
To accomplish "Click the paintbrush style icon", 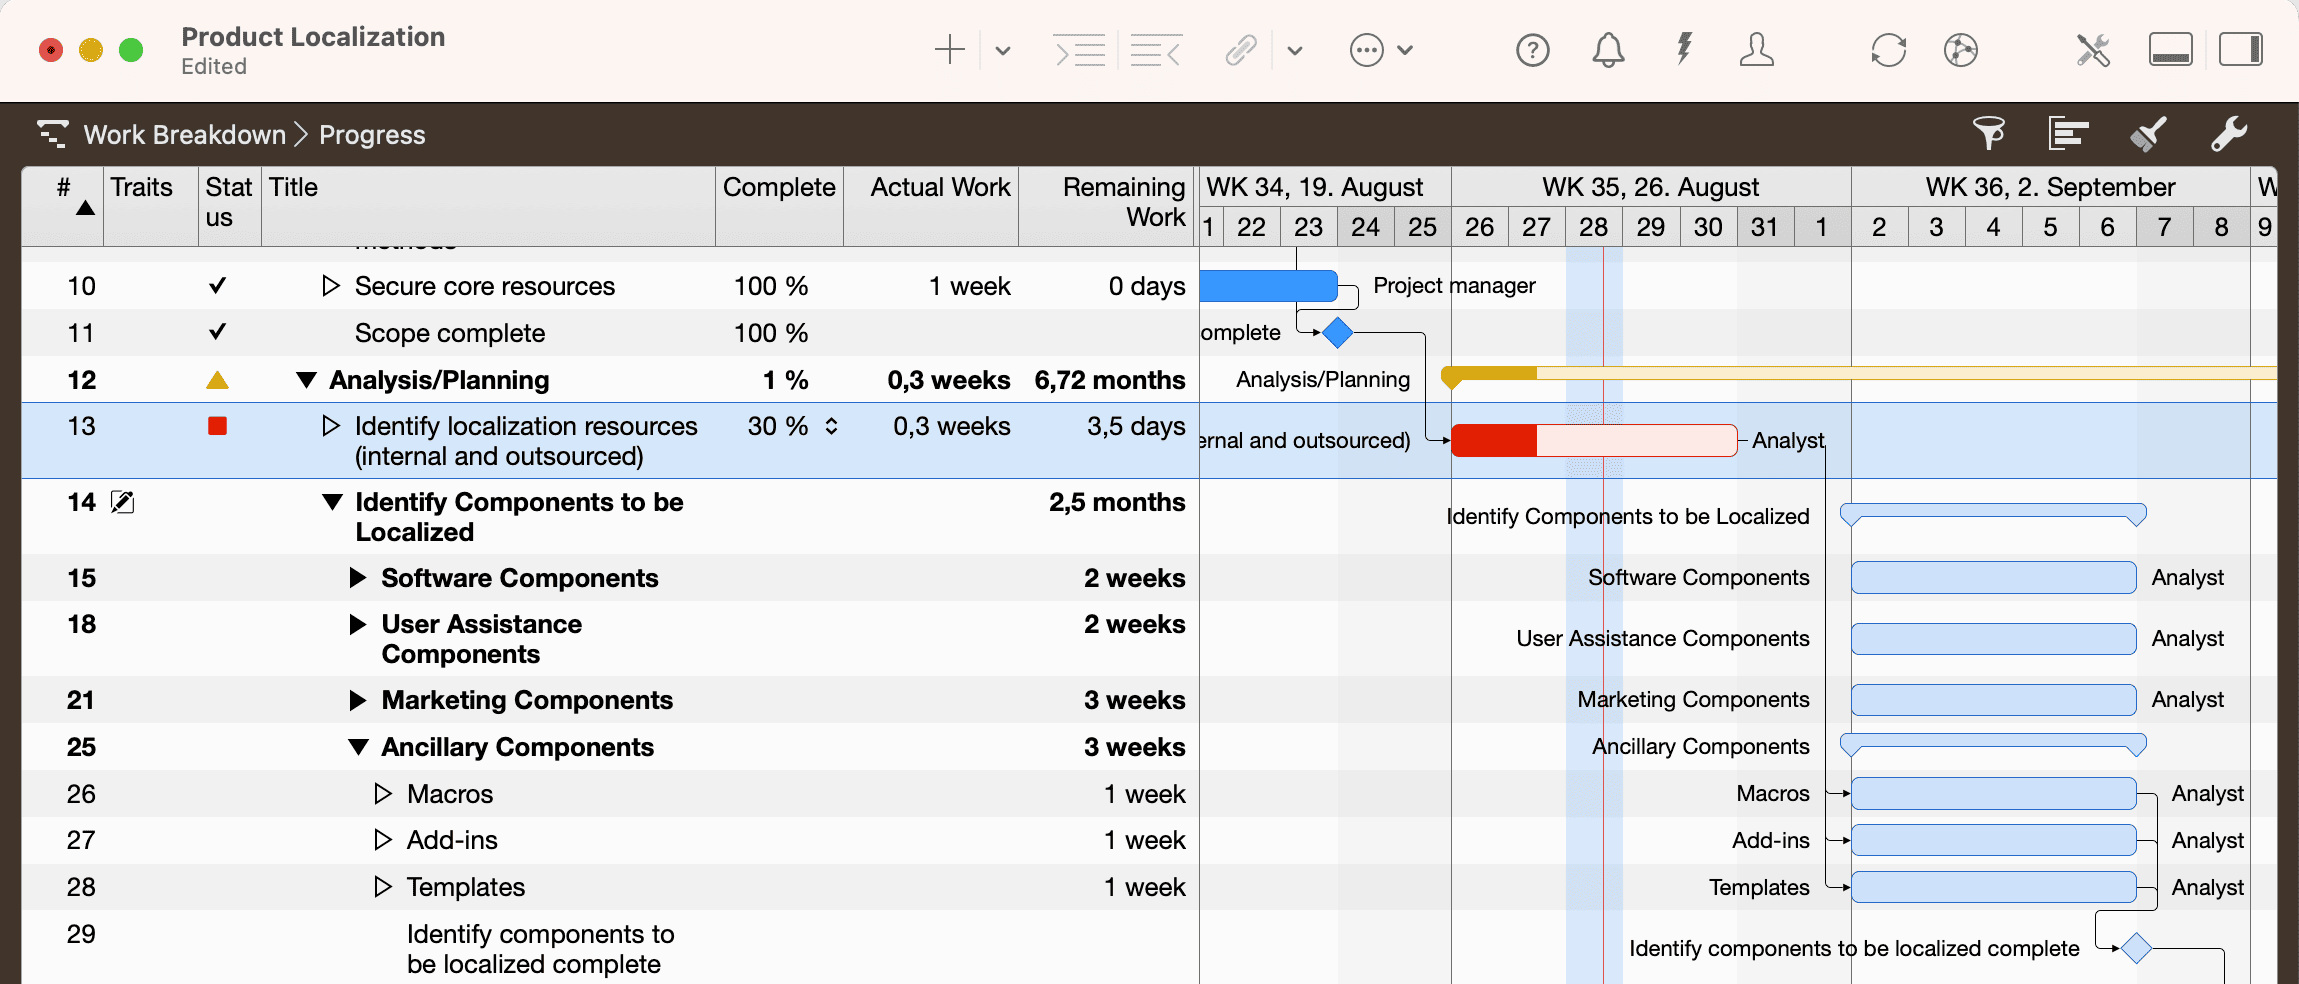I will (x=2148, y=133).
